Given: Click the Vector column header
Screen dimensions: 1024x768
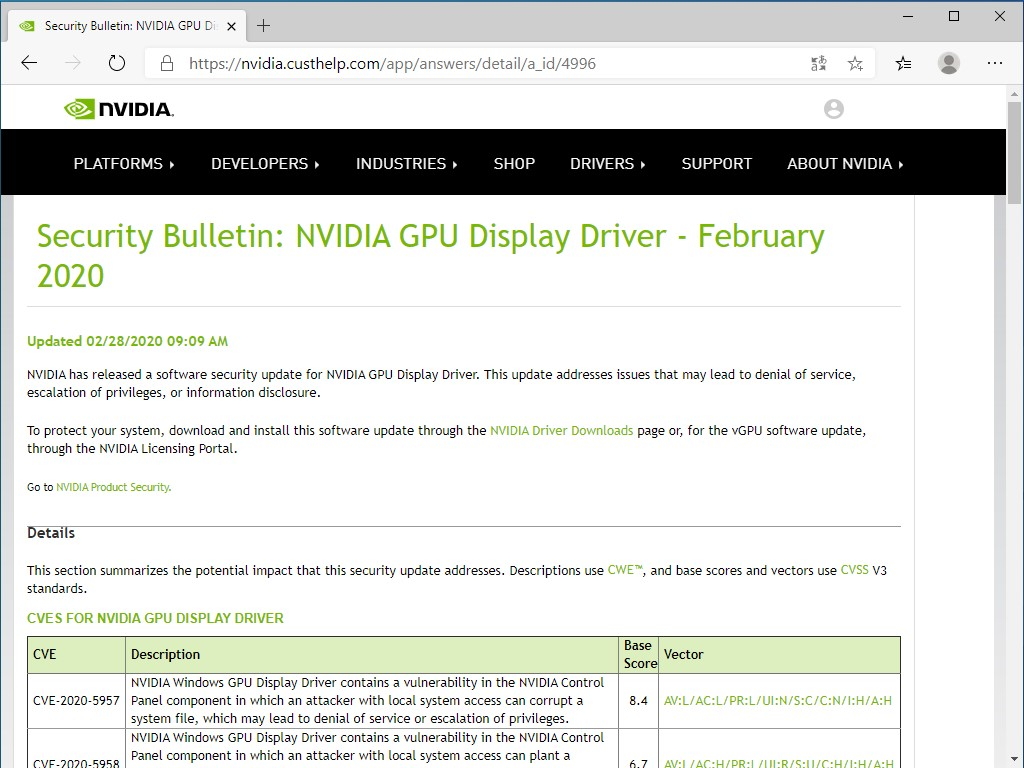Looking at the screenshot, I should point(779,654).
